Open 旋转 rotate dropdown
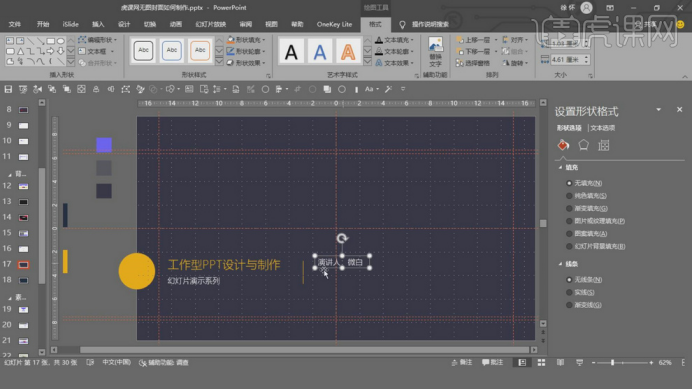The height and width of the screenshot is (390, 692). pos(515,63)
